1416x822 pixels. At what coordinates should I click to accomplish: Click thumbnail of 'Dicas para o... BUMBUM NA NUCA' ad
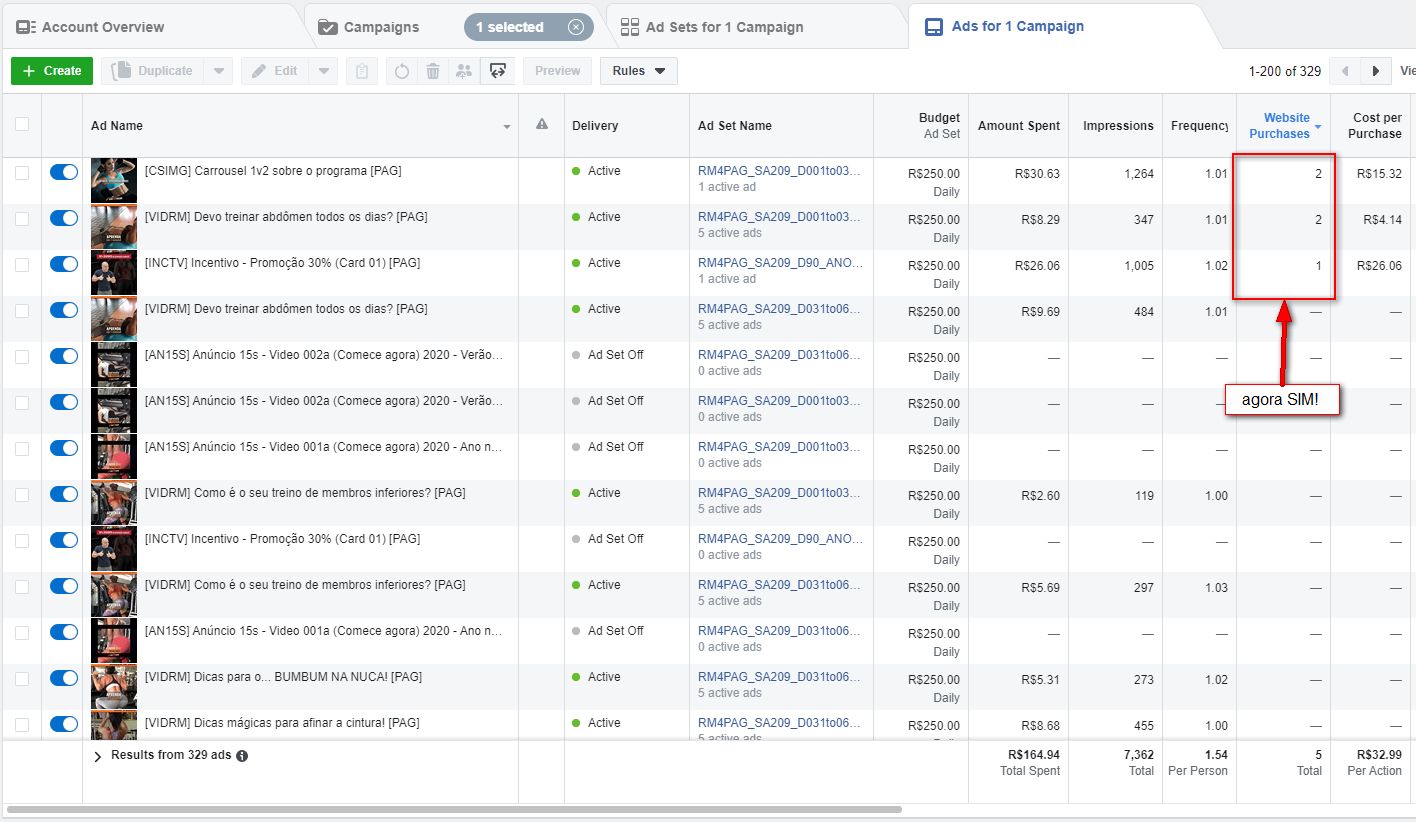coord(113,687)
